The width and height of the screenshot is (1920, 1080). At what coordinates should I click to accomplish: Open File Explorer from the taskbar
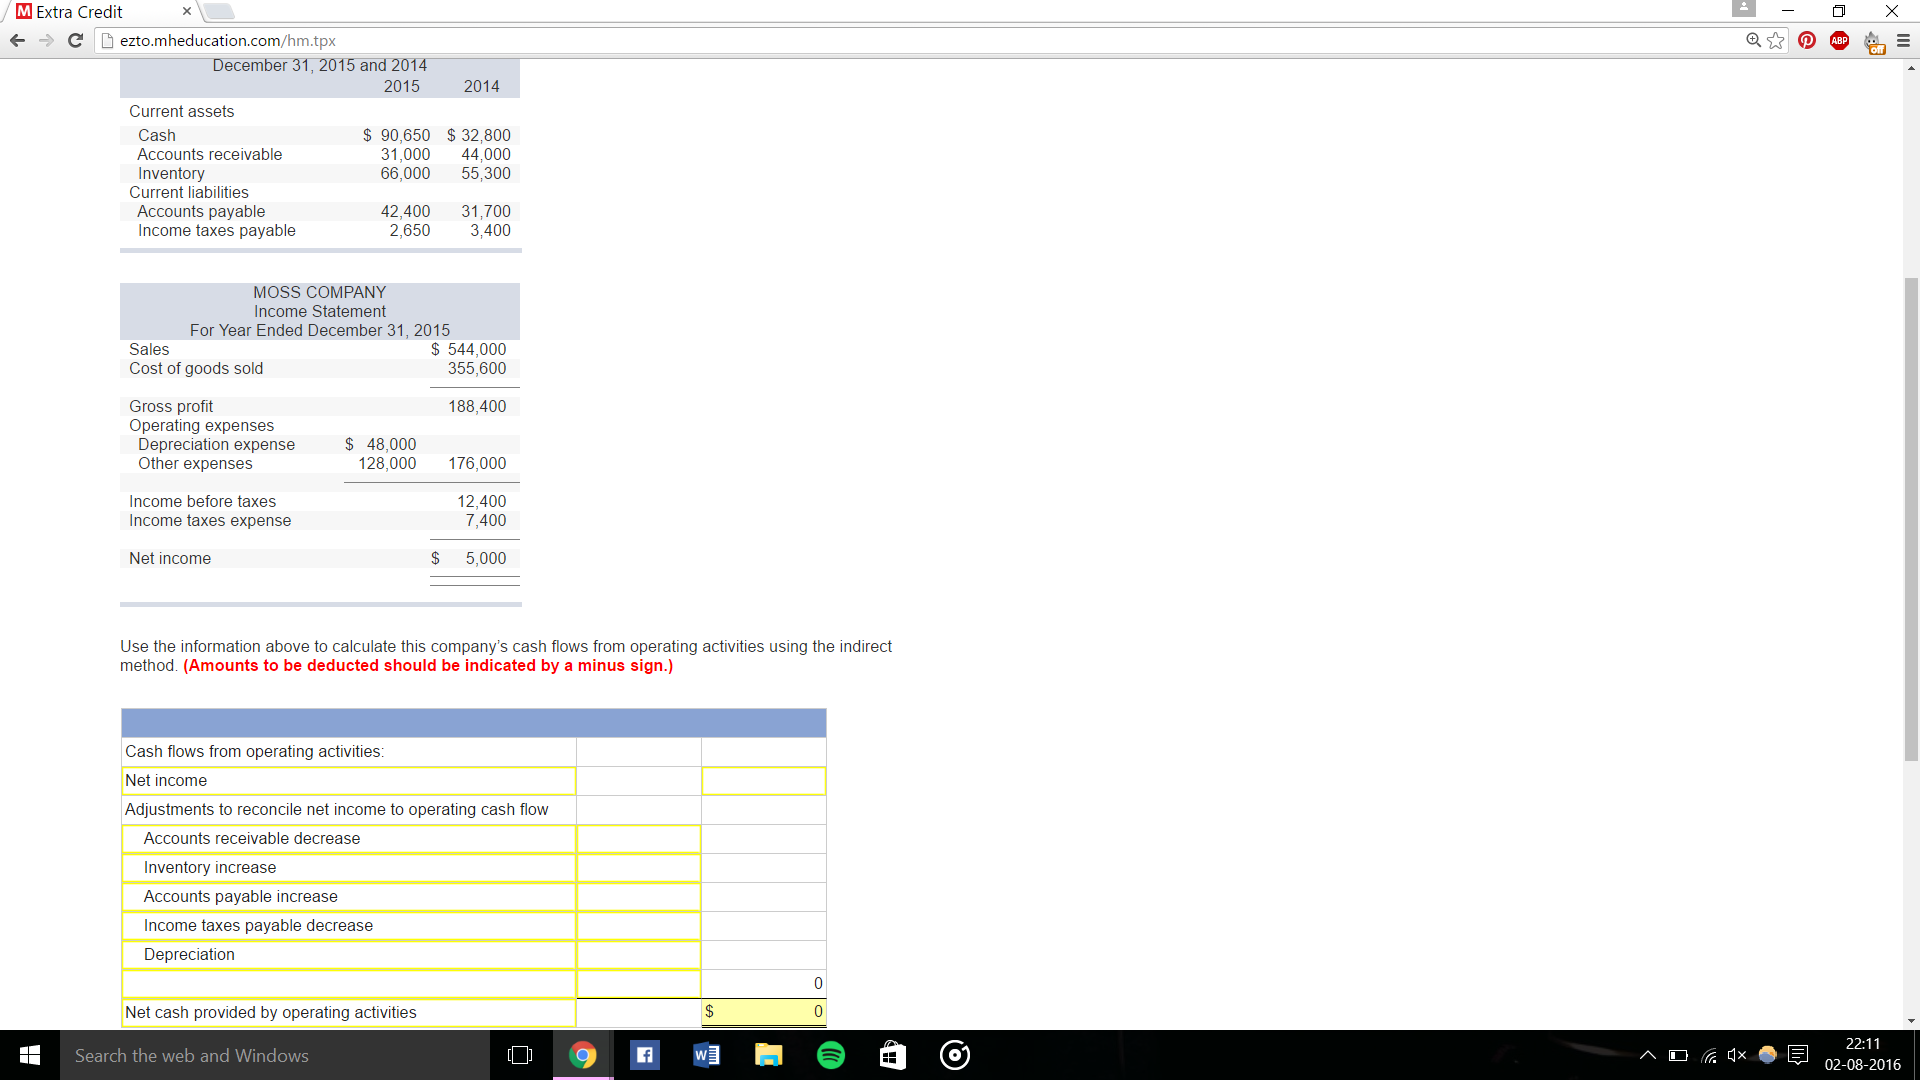tap(768, 1055)
